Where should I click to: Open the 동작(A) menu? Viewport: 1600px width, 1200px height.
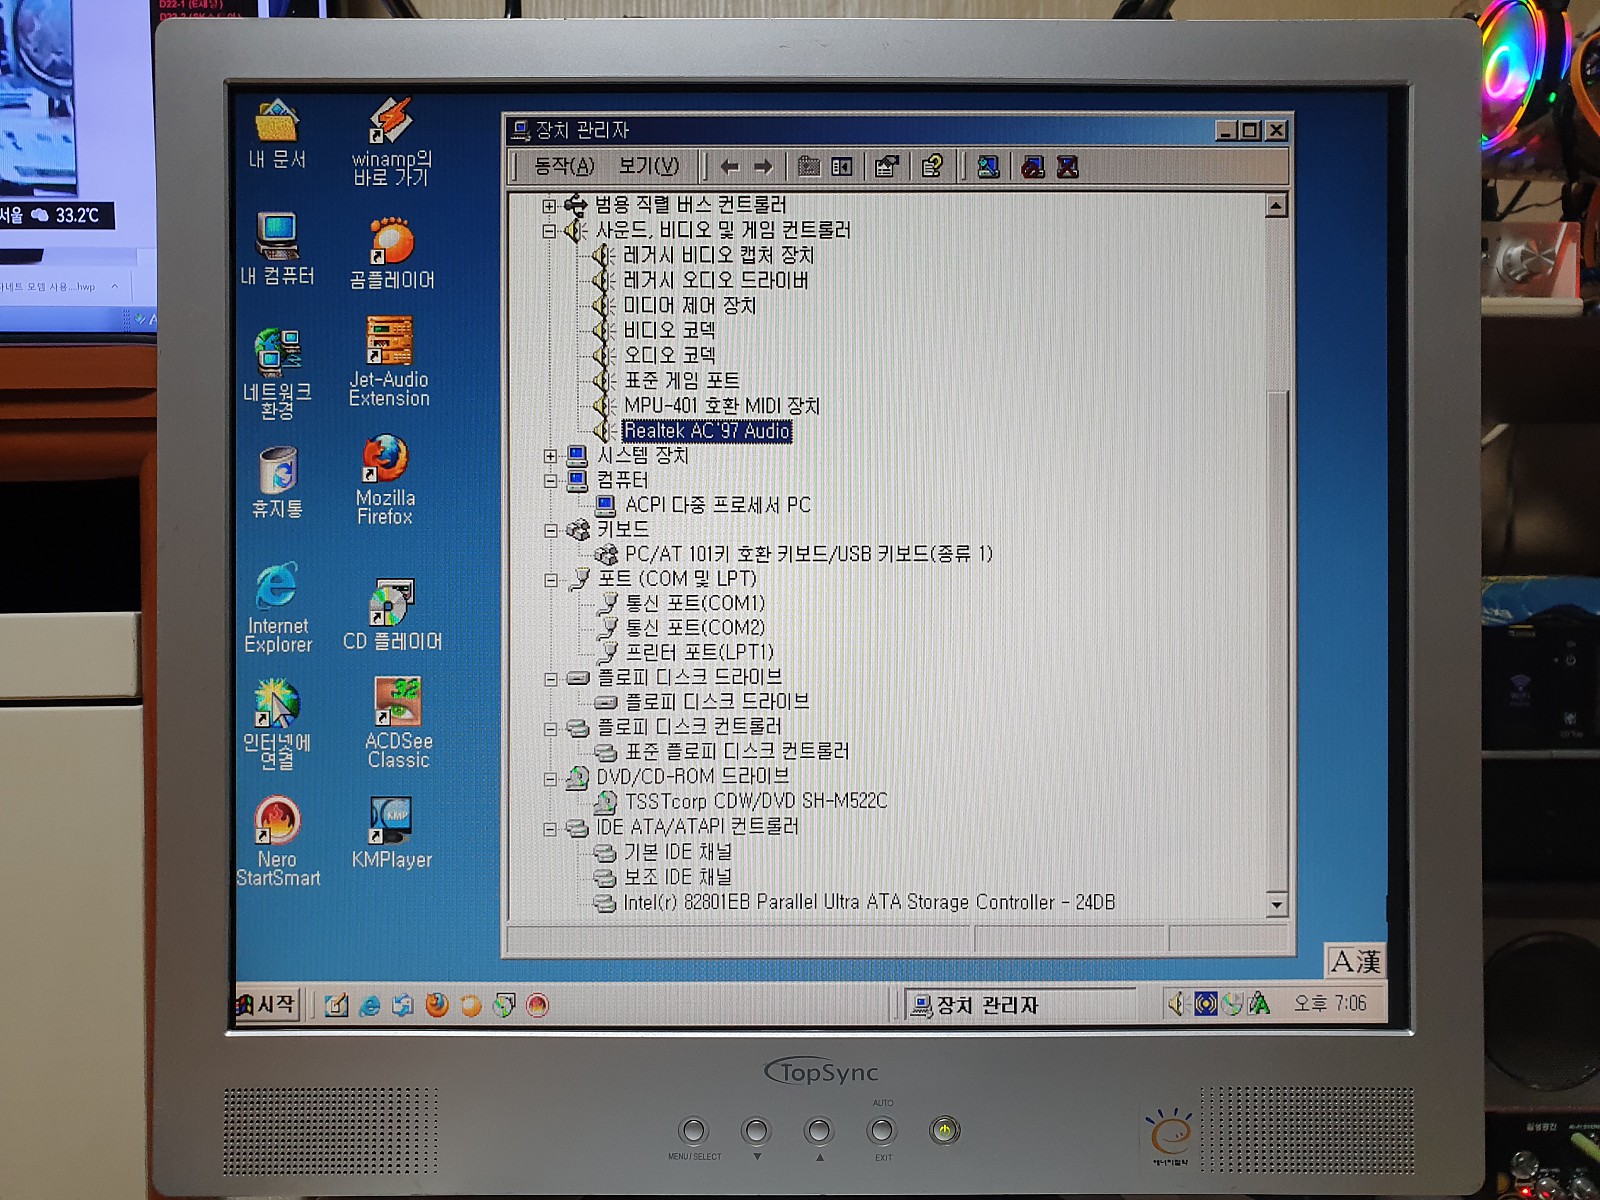tap(564, 166)
